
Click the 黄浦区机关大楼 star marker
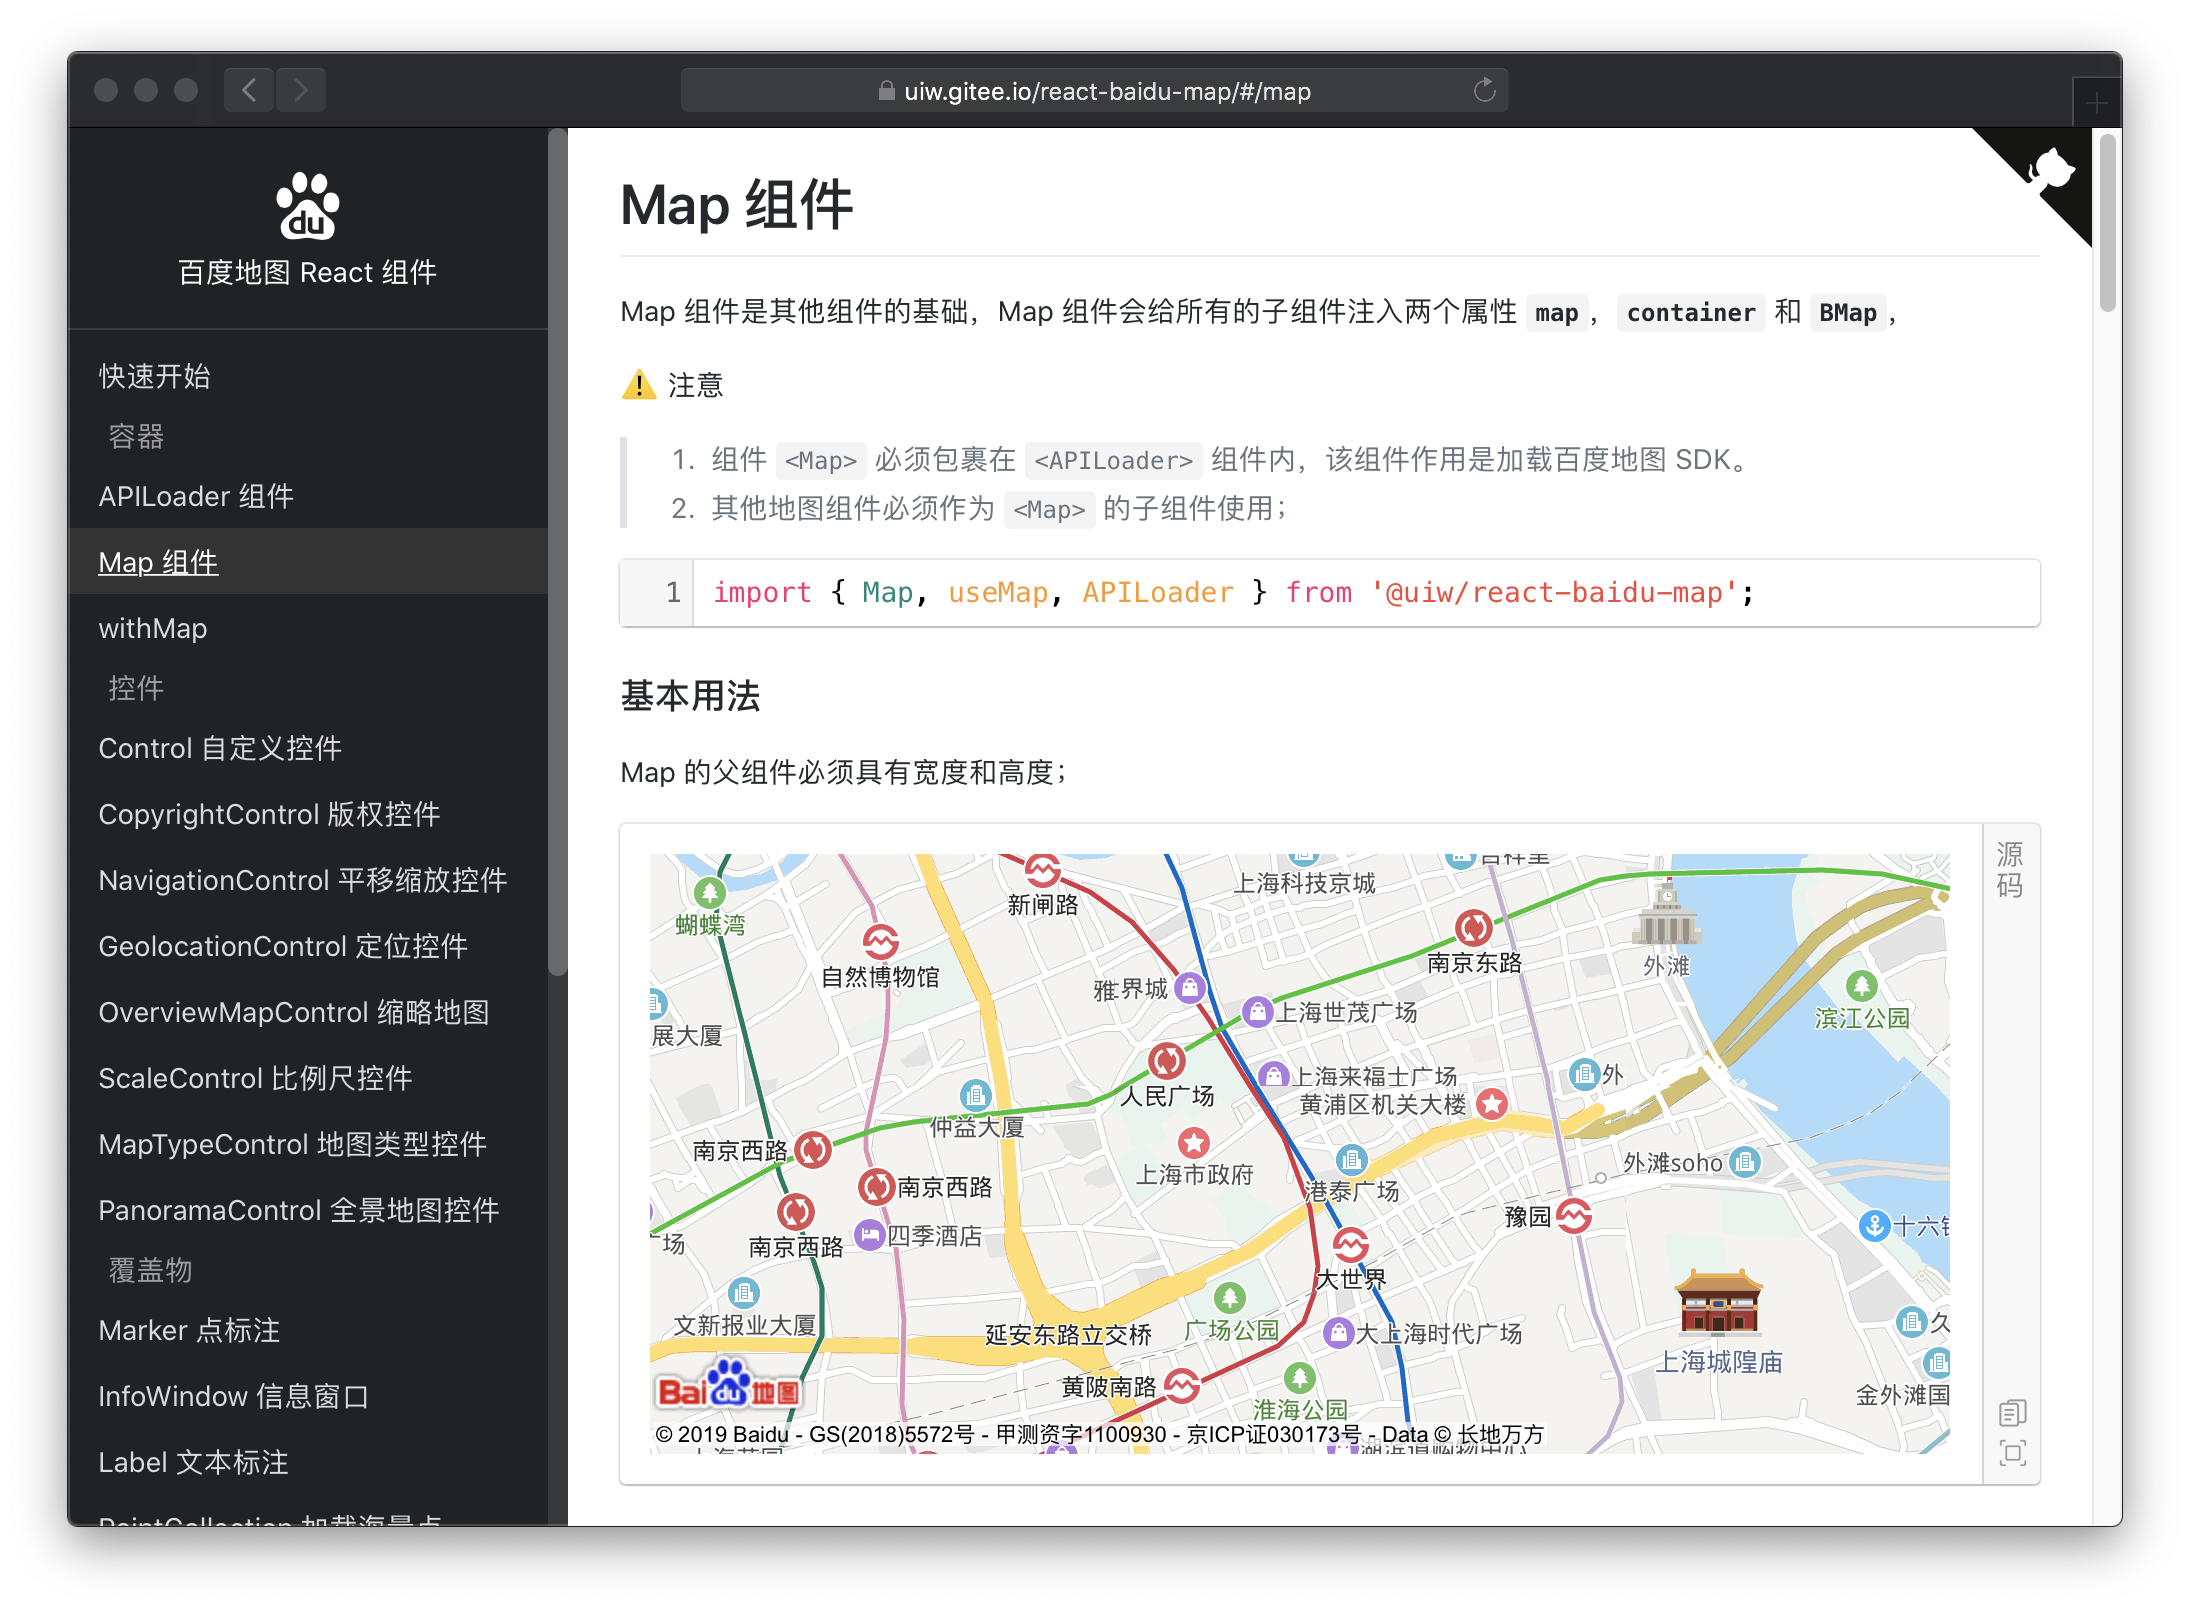tap(1492, 1104)
